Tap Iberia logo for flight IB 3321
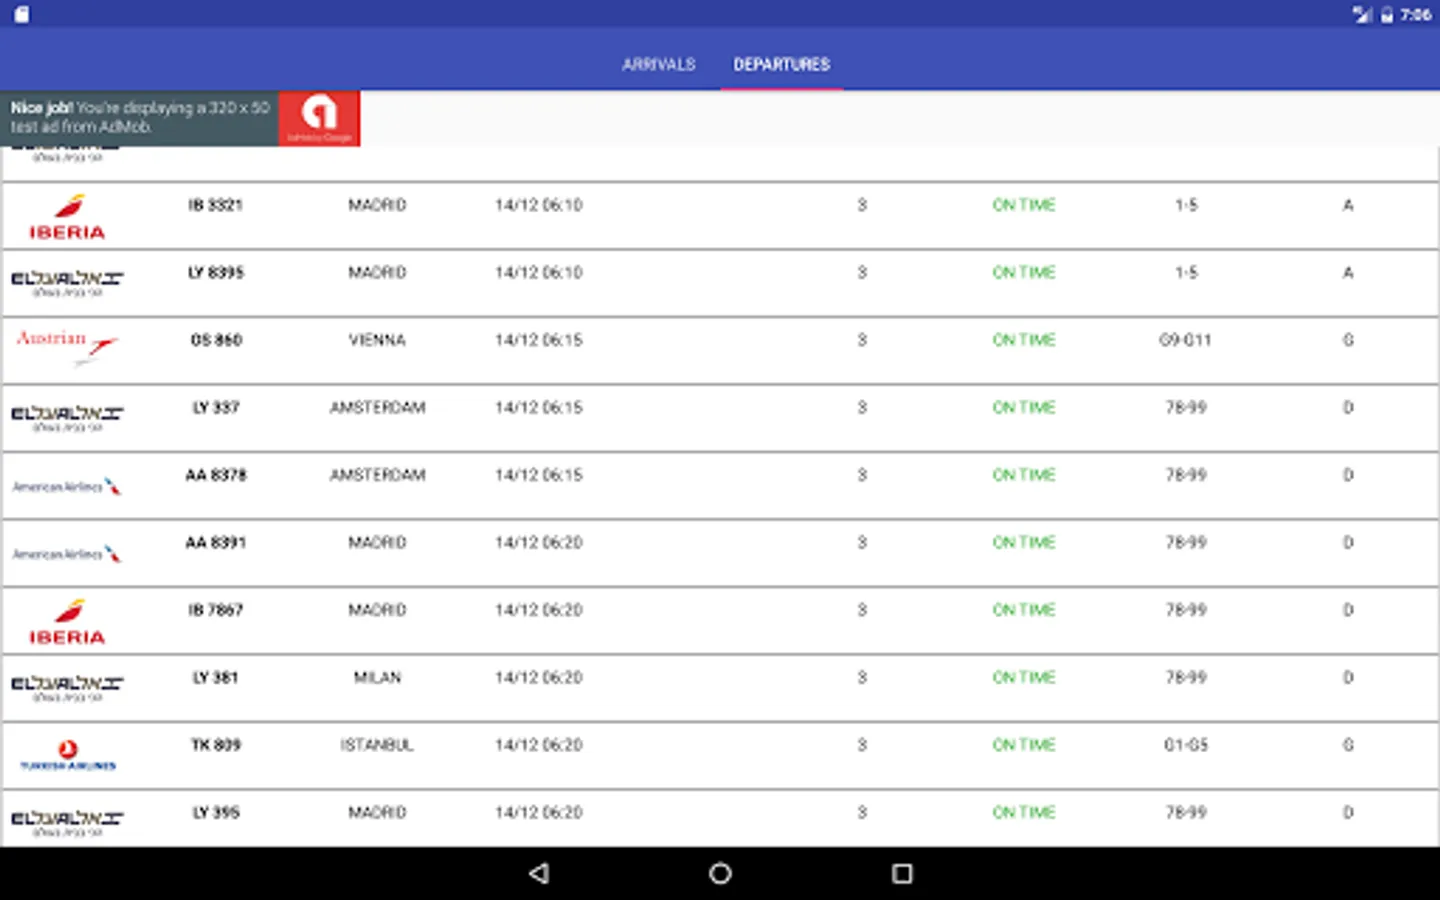This screenshot has width=1440, height=900. (67, 217)
